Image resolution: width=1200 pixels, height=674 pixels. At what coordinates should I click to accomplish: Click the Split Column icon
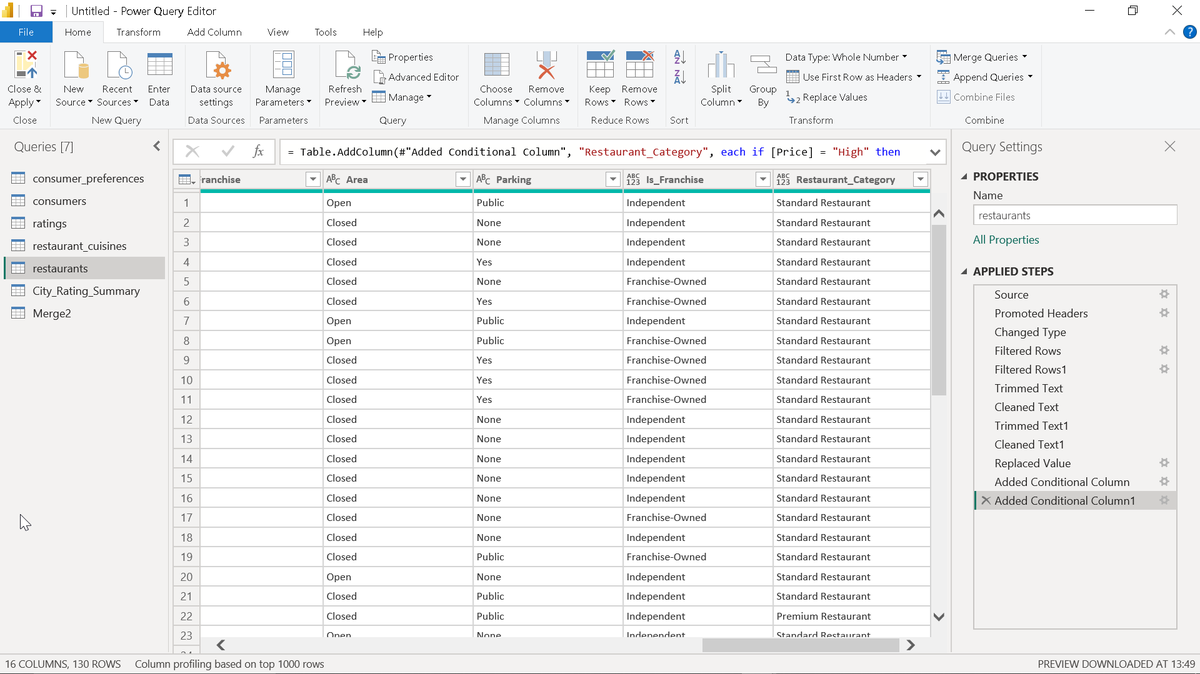(721, 65)
